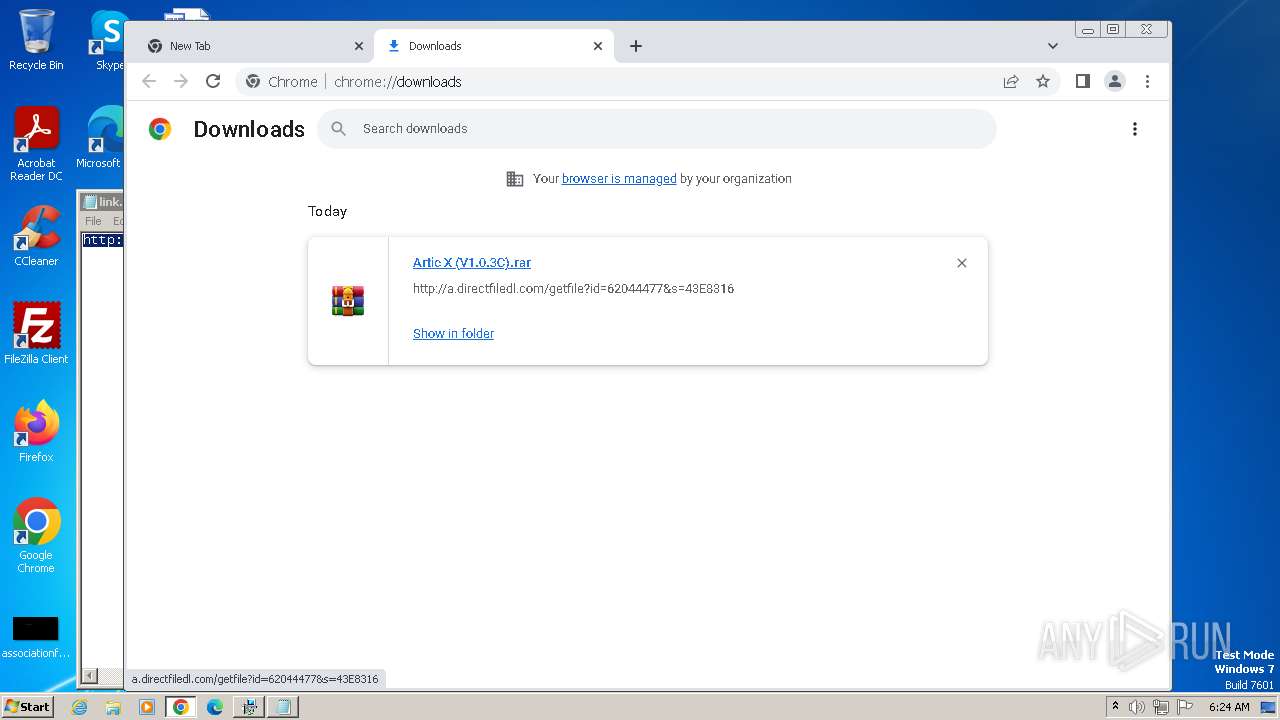
Task: Open the Microsoft Edge desktop shortcut
Action: click(100, 137)
